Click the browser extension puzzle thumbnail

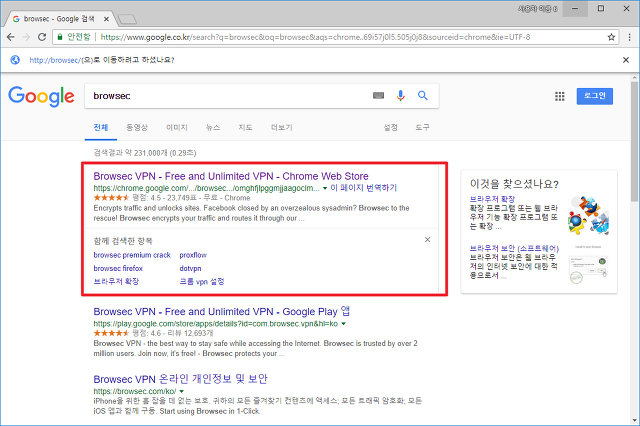(x=588, y=215)
